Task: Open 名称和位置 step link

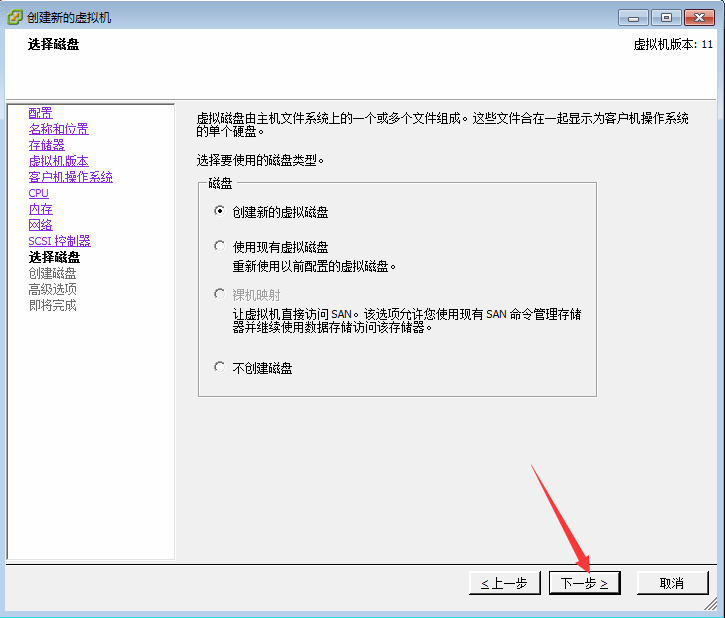Action: point(58,129)
